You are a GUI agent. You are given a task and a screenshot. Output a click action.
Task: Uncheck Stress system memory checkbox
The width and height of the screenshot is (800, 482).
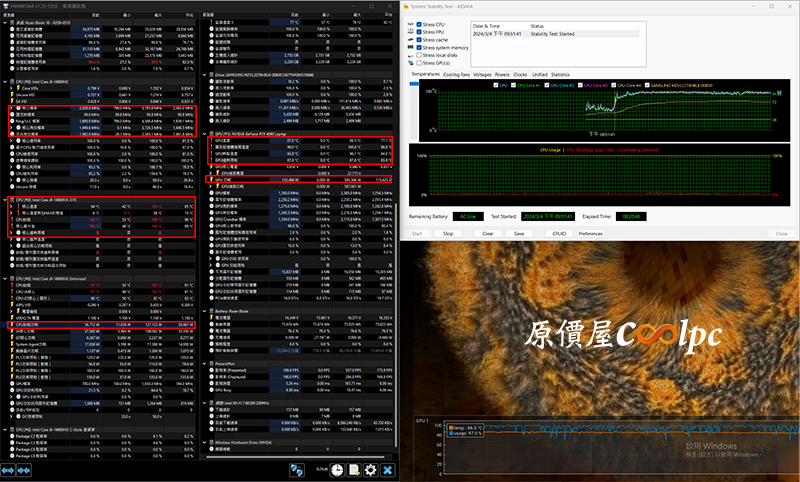tap(419, 47)
